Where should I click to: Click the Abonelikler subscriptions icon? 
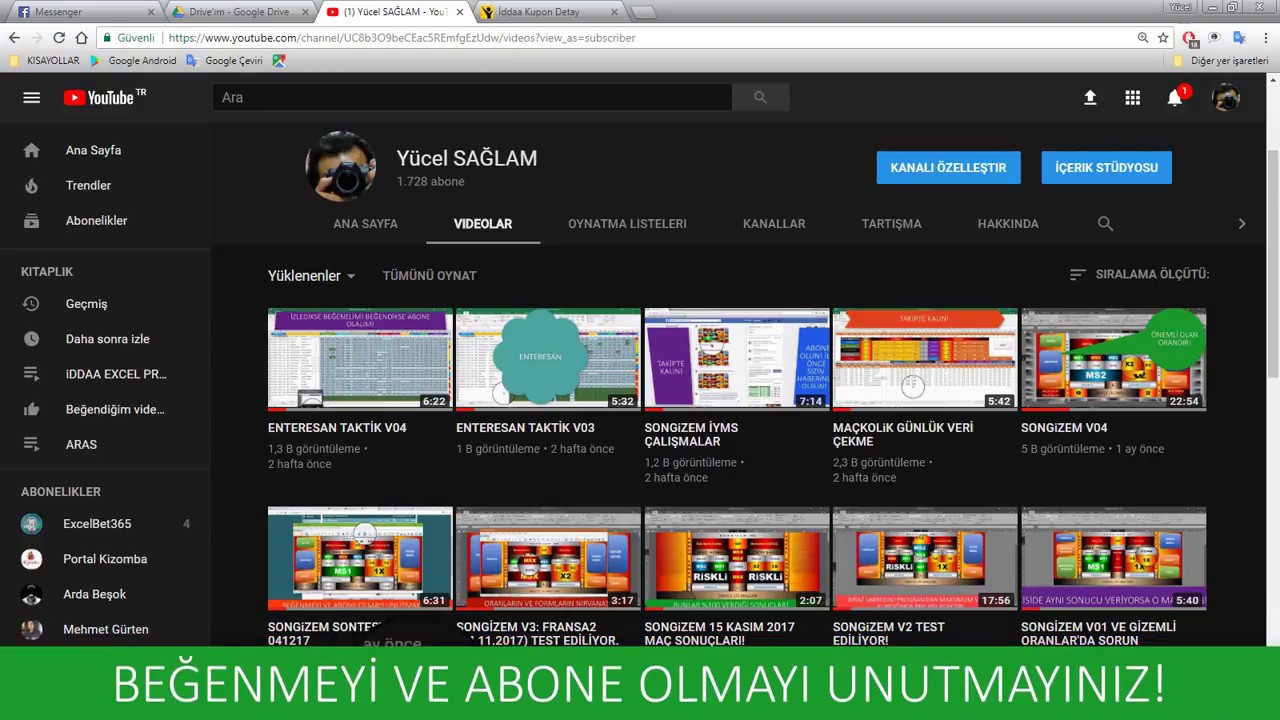click(31, 220)
